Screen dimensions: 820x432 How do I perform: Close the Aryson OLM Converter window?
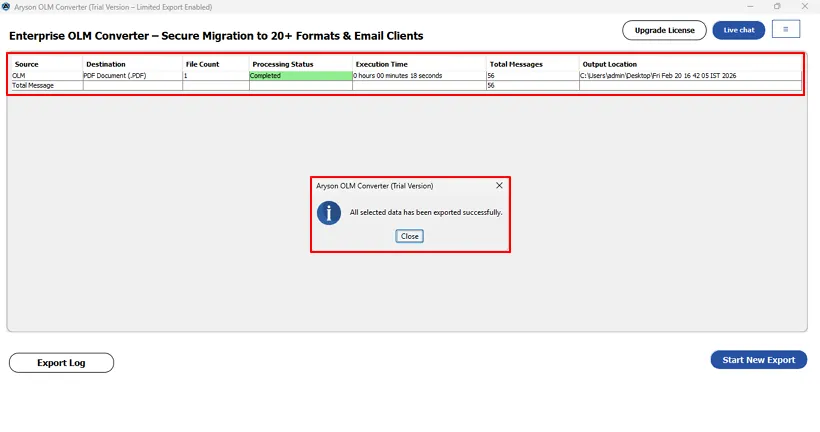[x=805, y=7]
